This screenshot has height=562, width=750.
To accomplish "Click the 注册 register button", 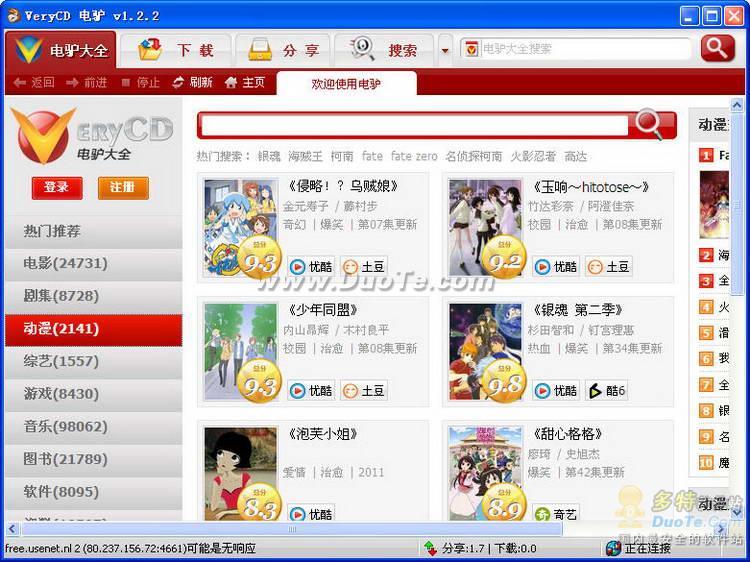I will pos(123,187).
